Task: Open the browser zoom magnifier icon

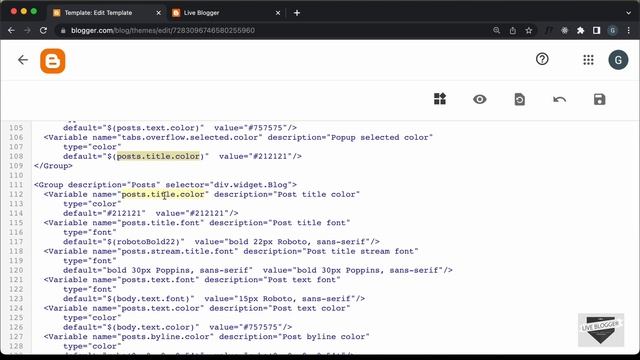Action: point(496,30)
